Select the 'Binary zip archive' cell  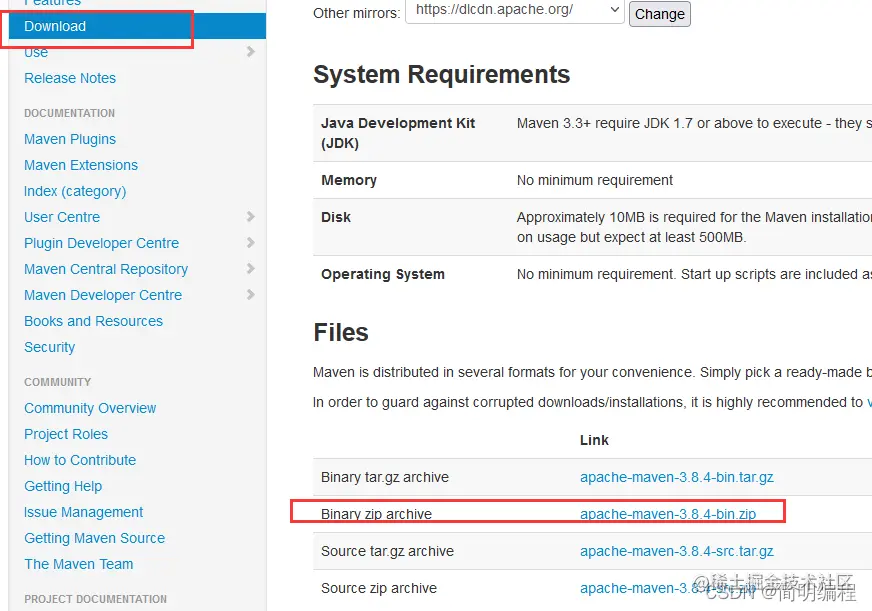376,514
